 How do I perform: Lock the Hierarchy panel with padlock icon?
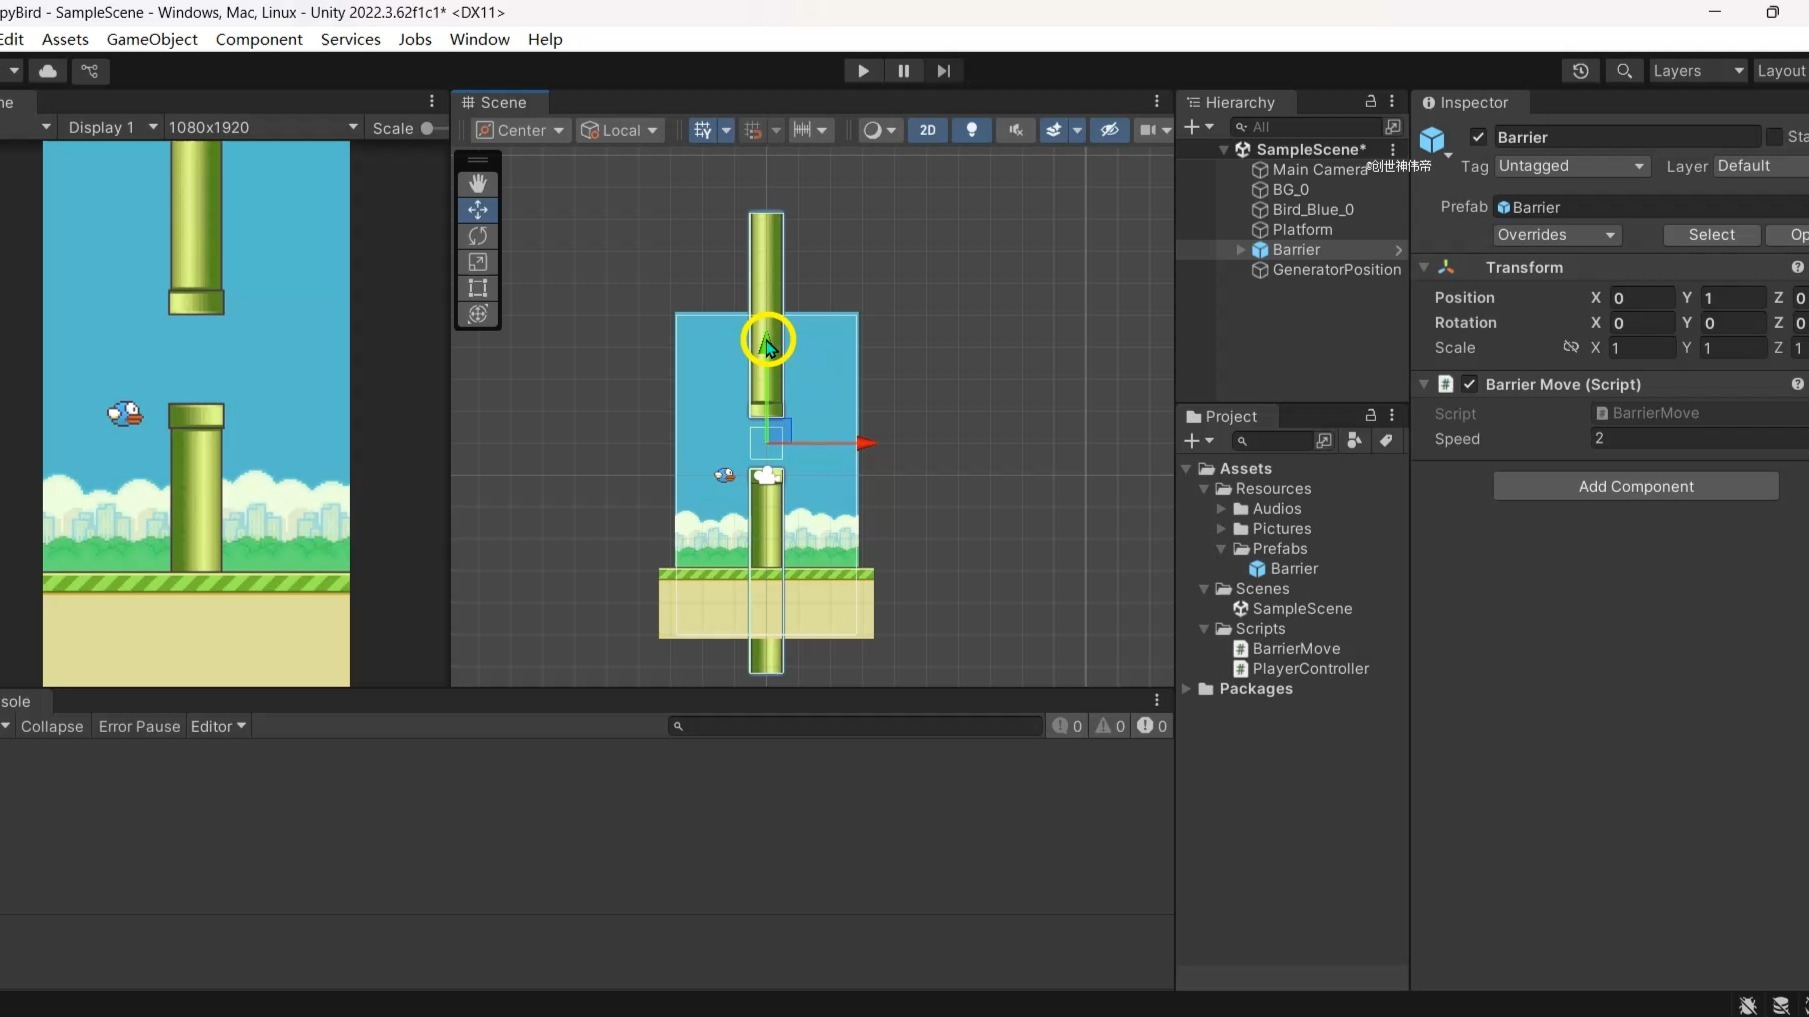click(1371, 102)
